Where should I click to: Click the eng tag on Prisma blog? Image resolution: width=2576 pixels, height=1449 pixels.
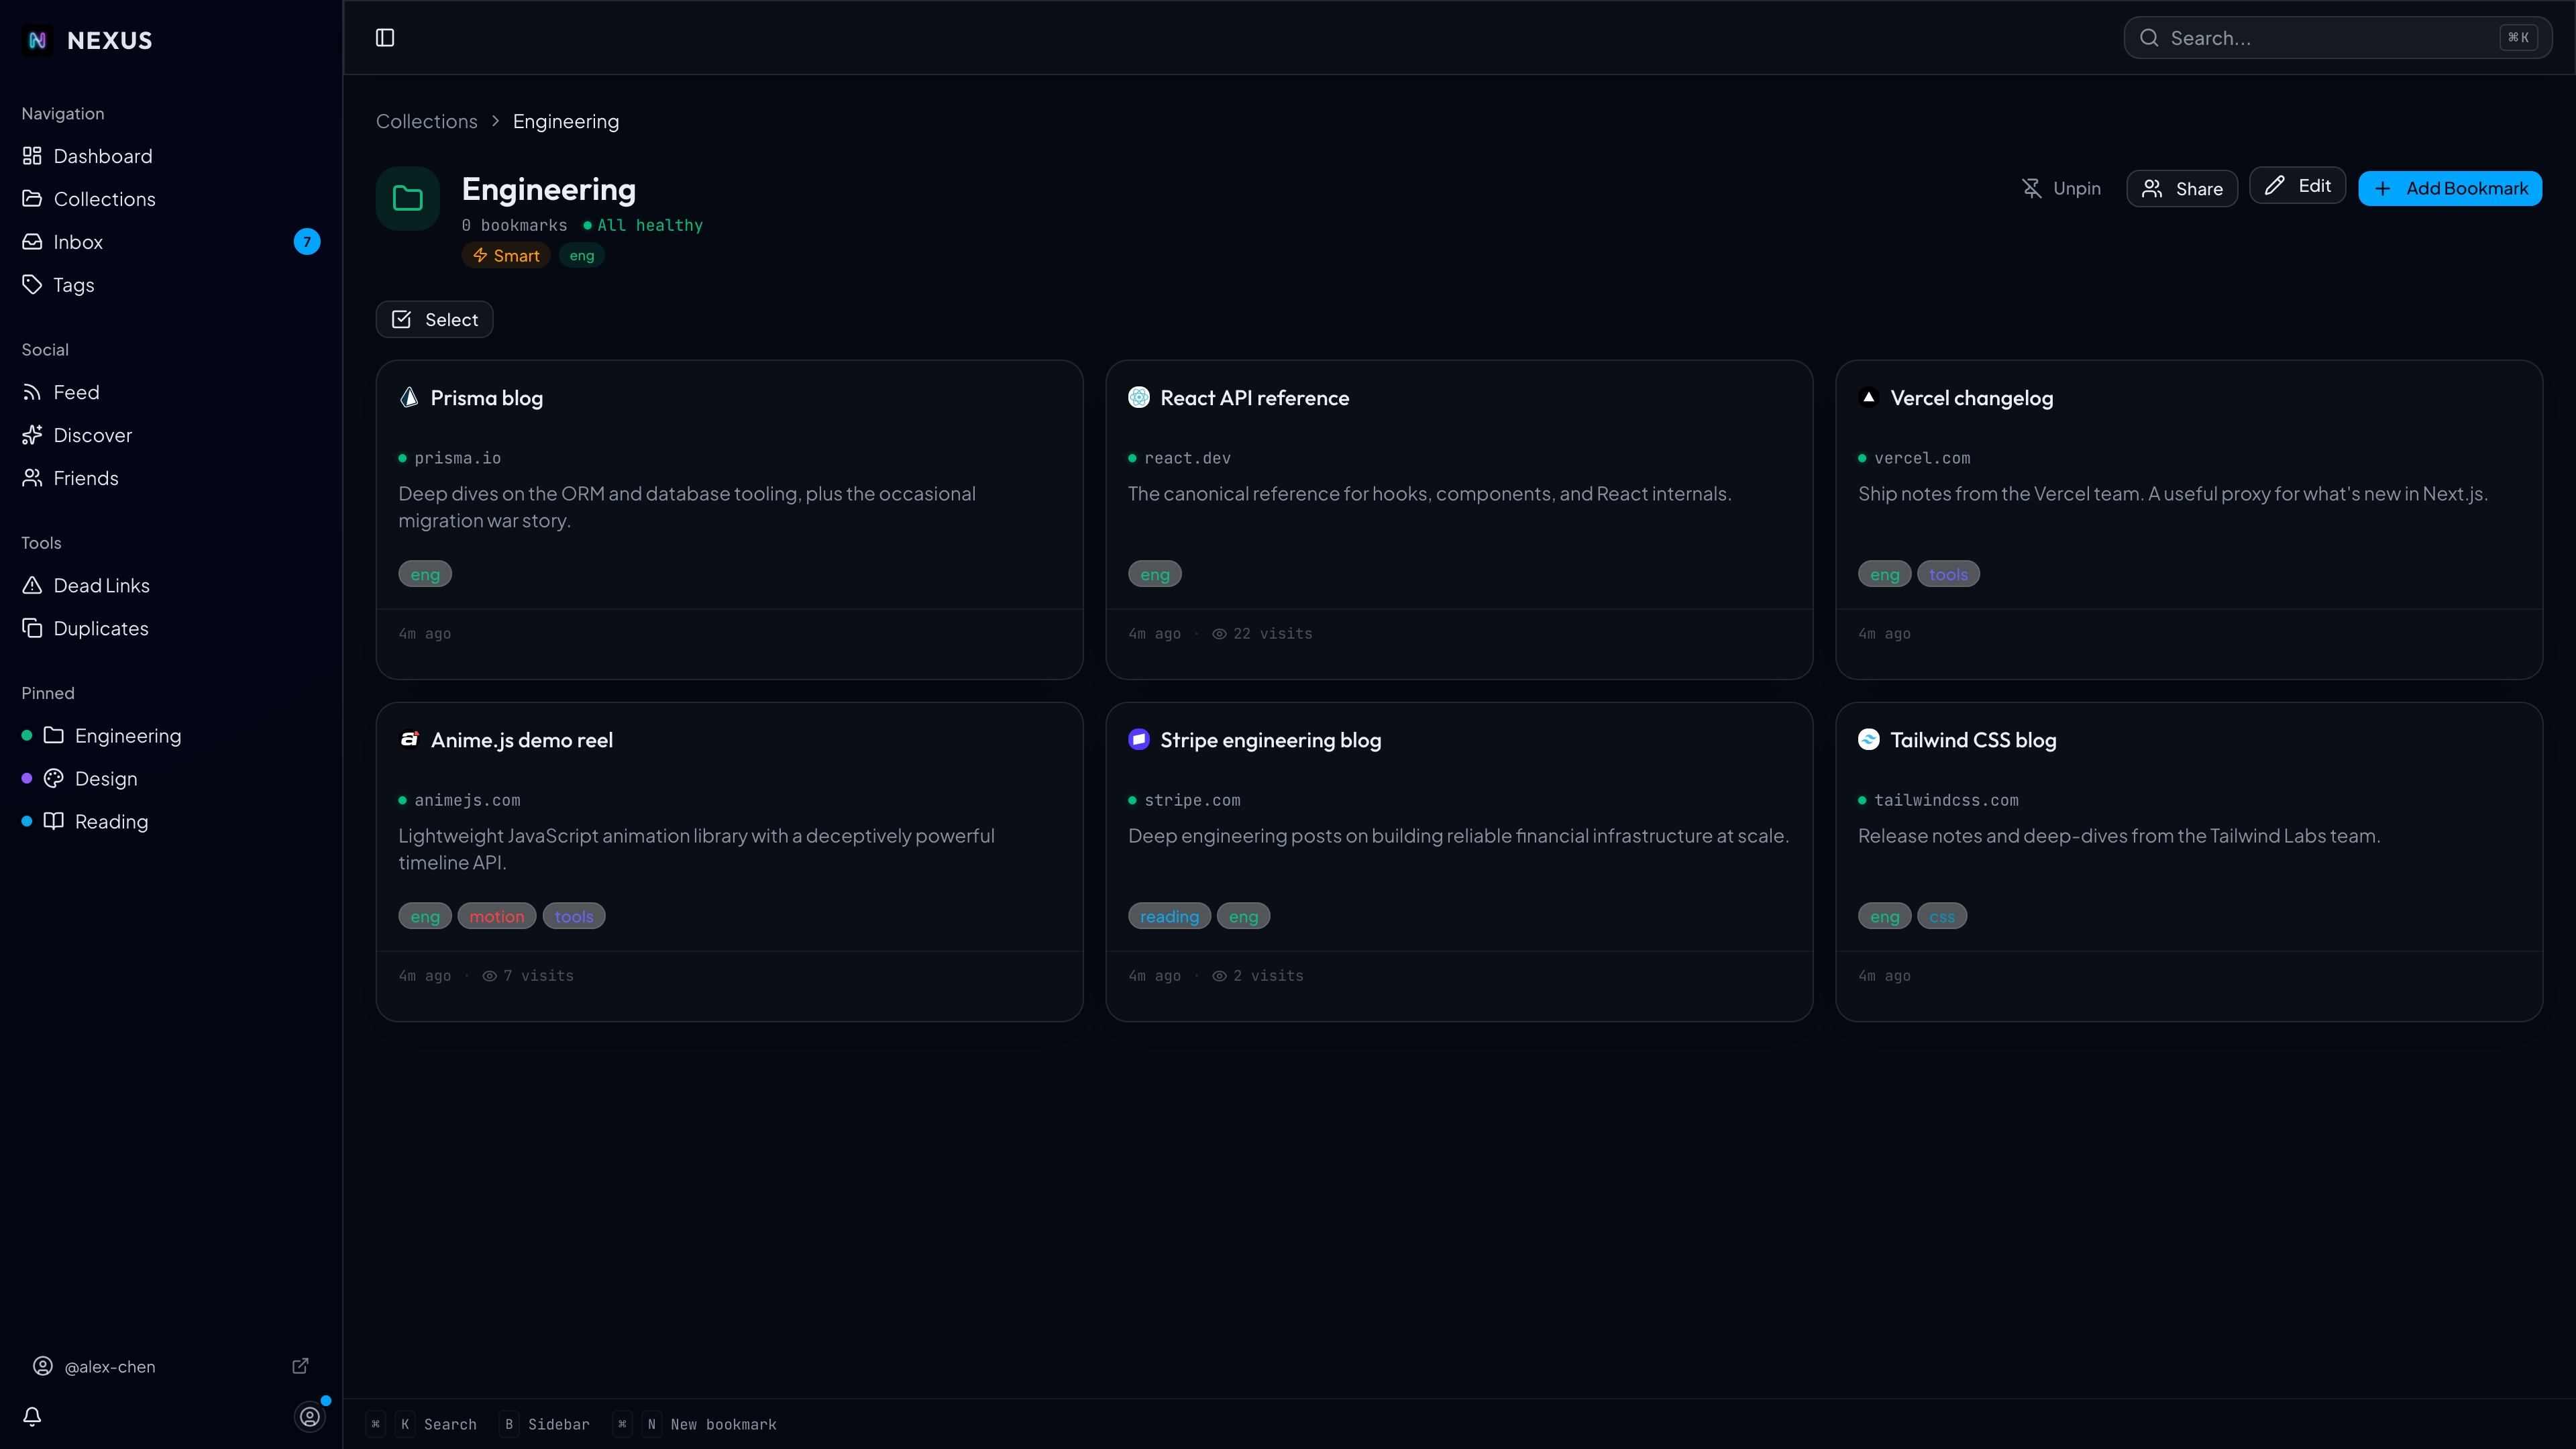pos(425,574)
